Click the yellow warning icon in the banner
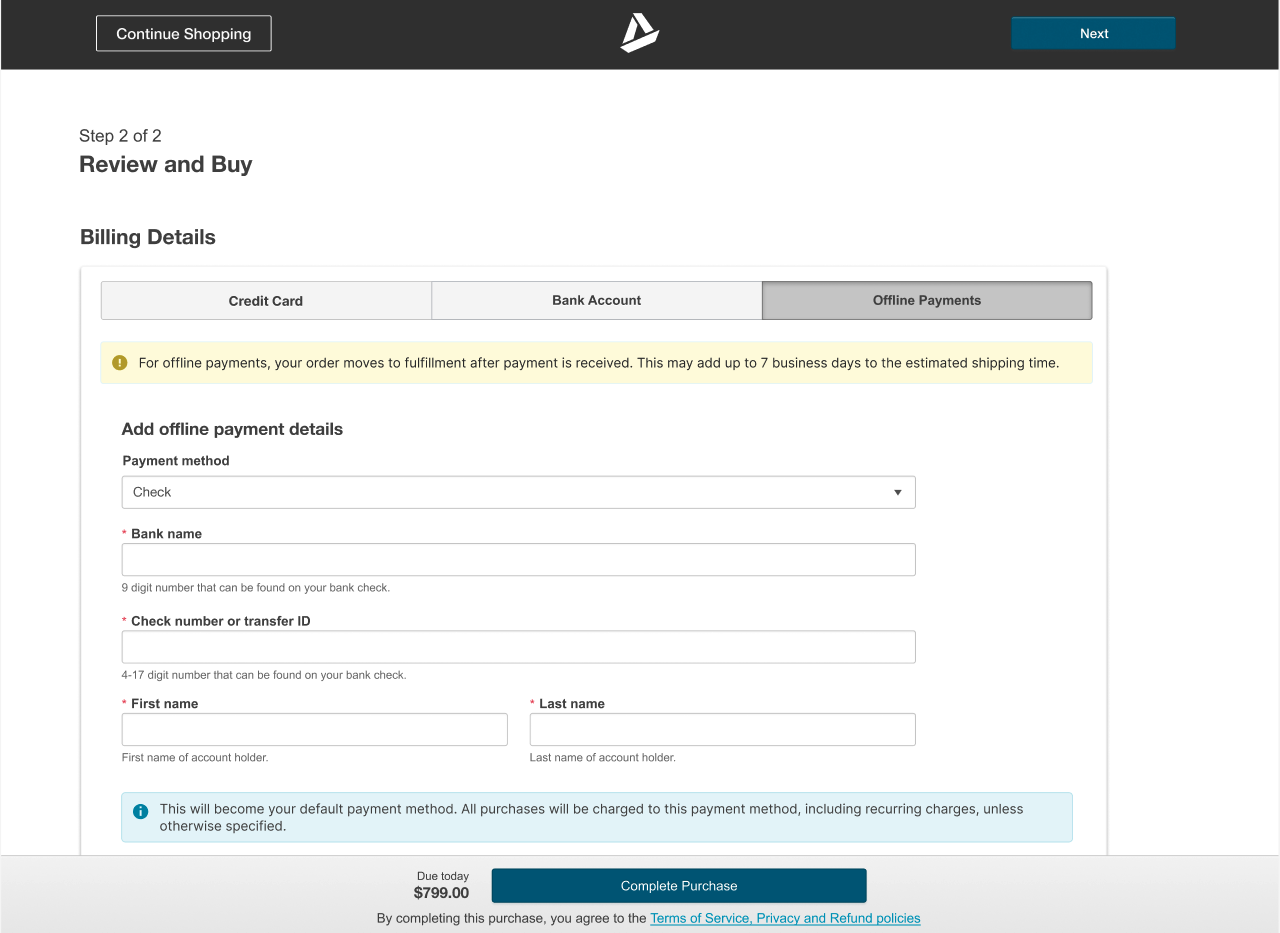Image resolution: width=1280 pixels, height=933 pixels. click(120, 363)
